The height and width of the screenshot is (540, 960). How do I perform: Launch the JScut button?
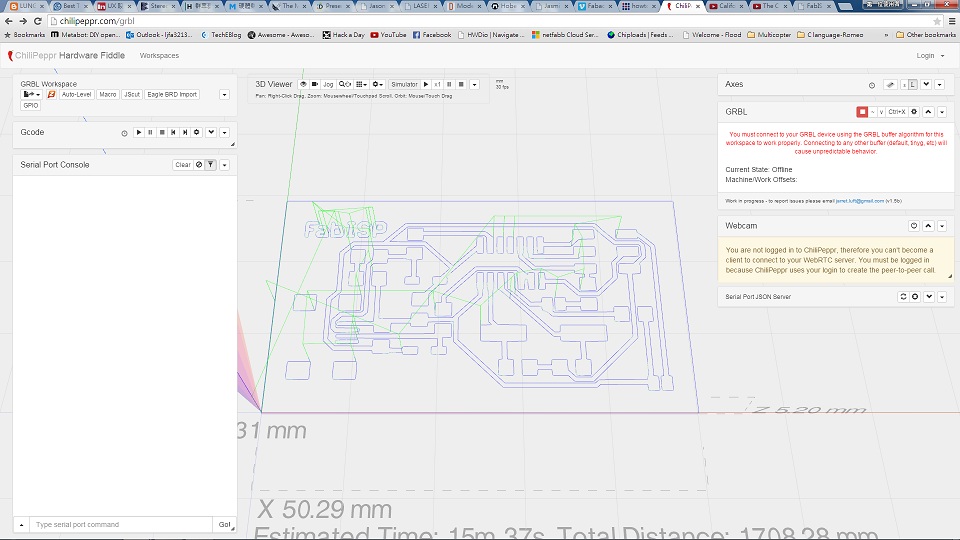click(x=132, y=94)
